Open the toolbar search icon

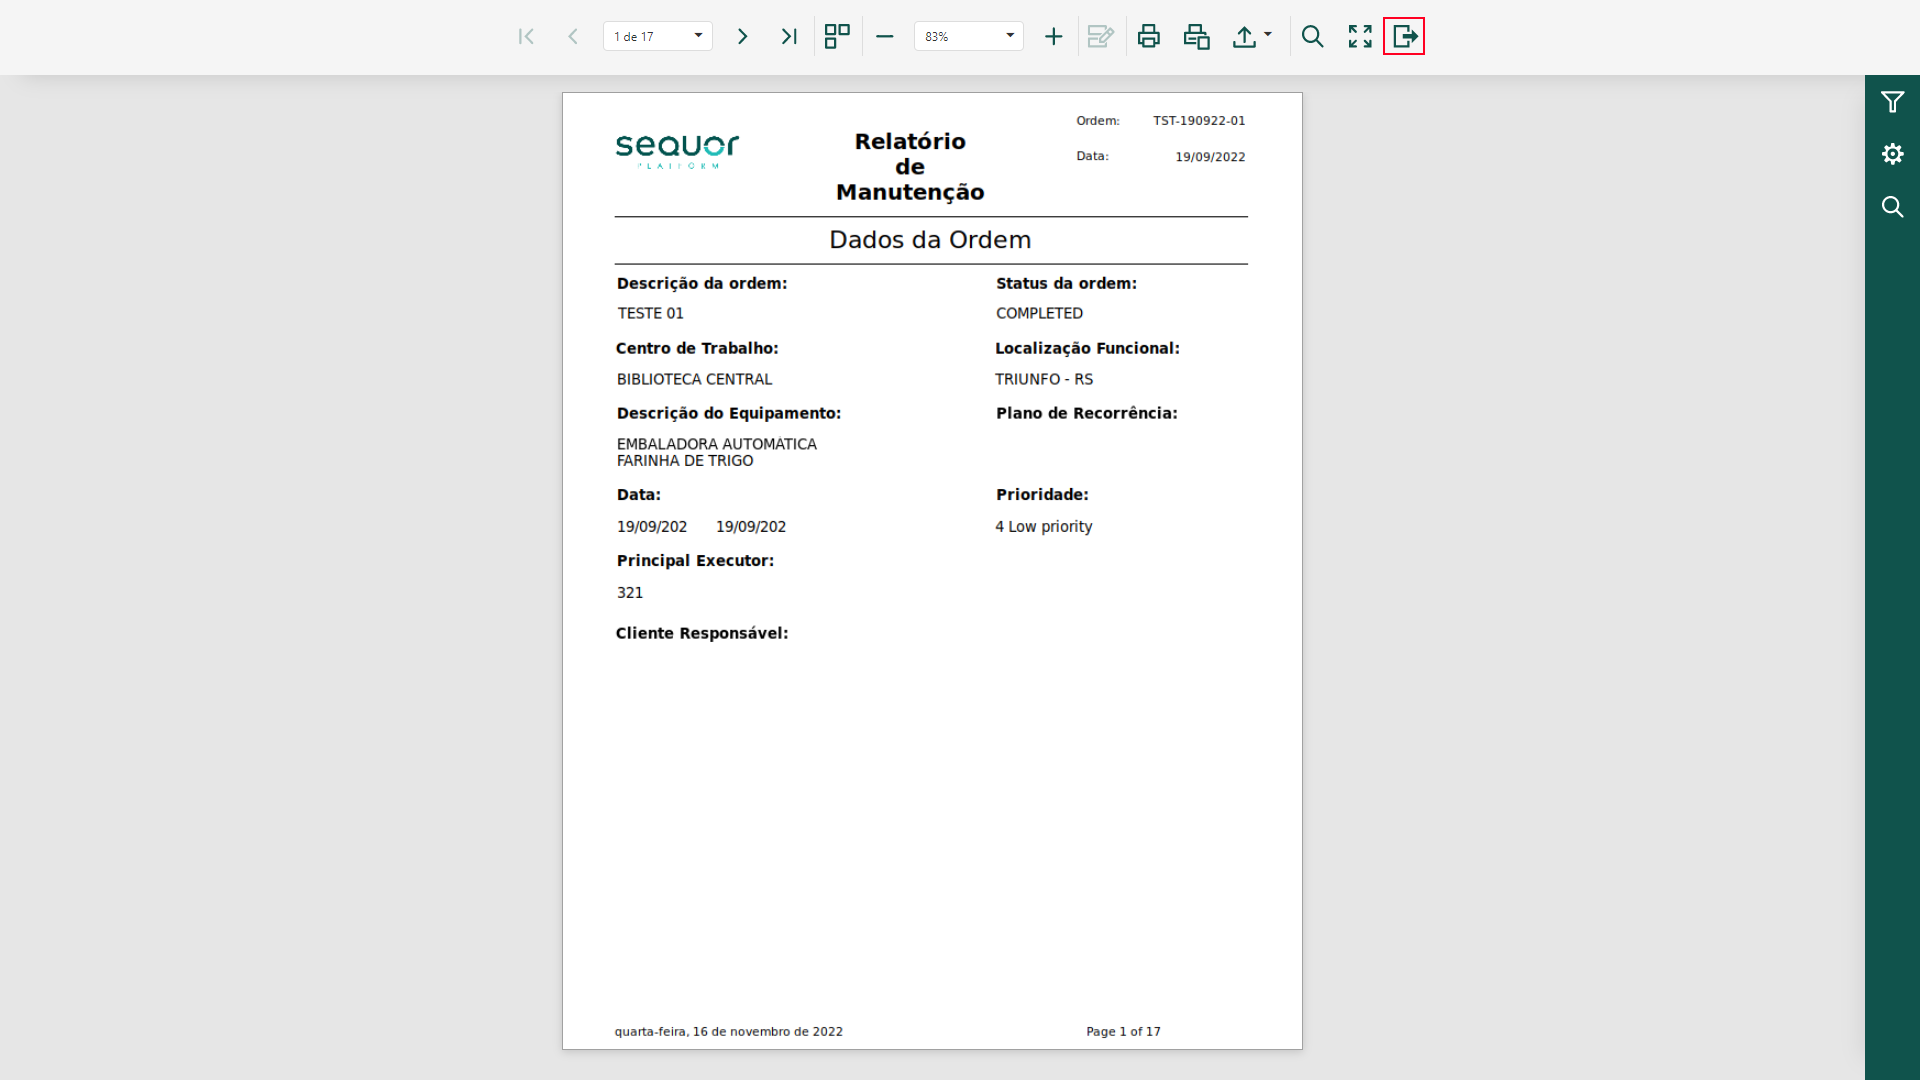pos(1313,37)
